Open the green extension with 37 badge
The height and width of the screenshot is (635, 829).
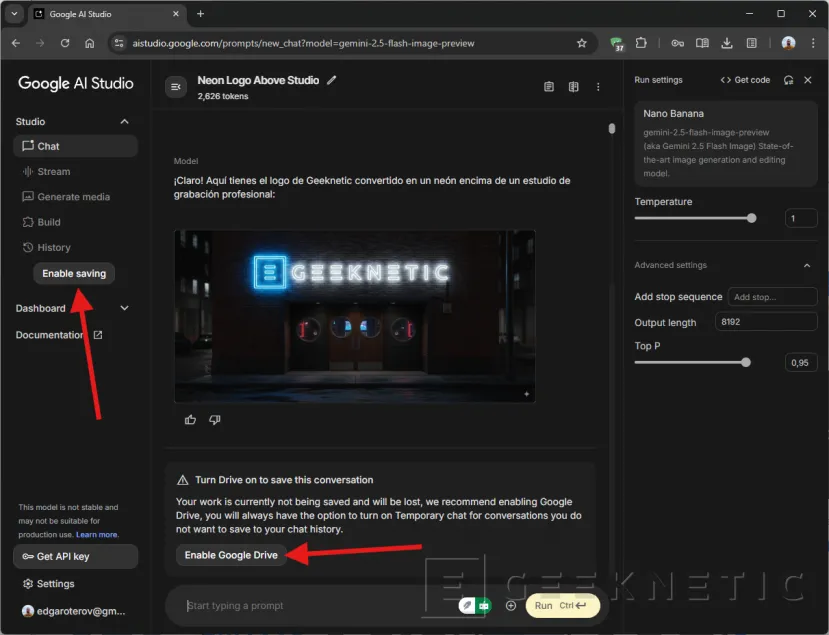(x=616, y=44)
